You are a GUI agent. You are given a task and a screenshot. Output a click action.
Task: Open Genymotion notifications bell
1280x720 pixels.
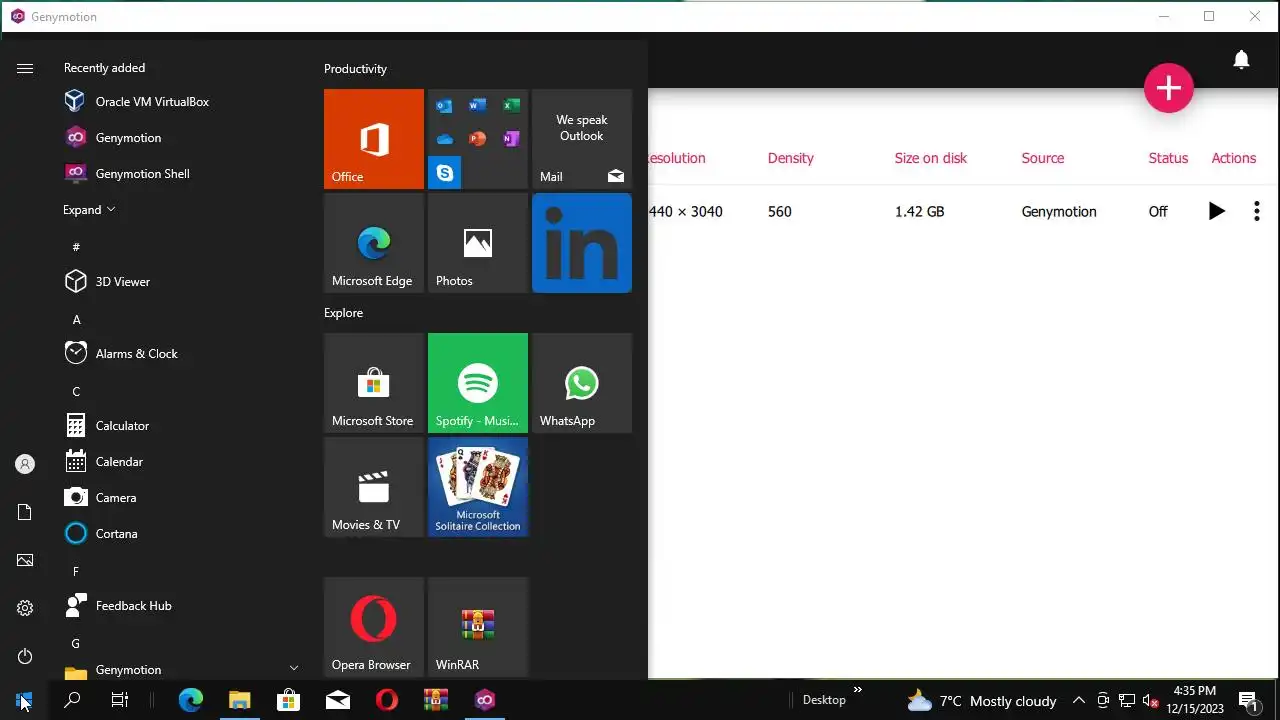point(1241,60)
